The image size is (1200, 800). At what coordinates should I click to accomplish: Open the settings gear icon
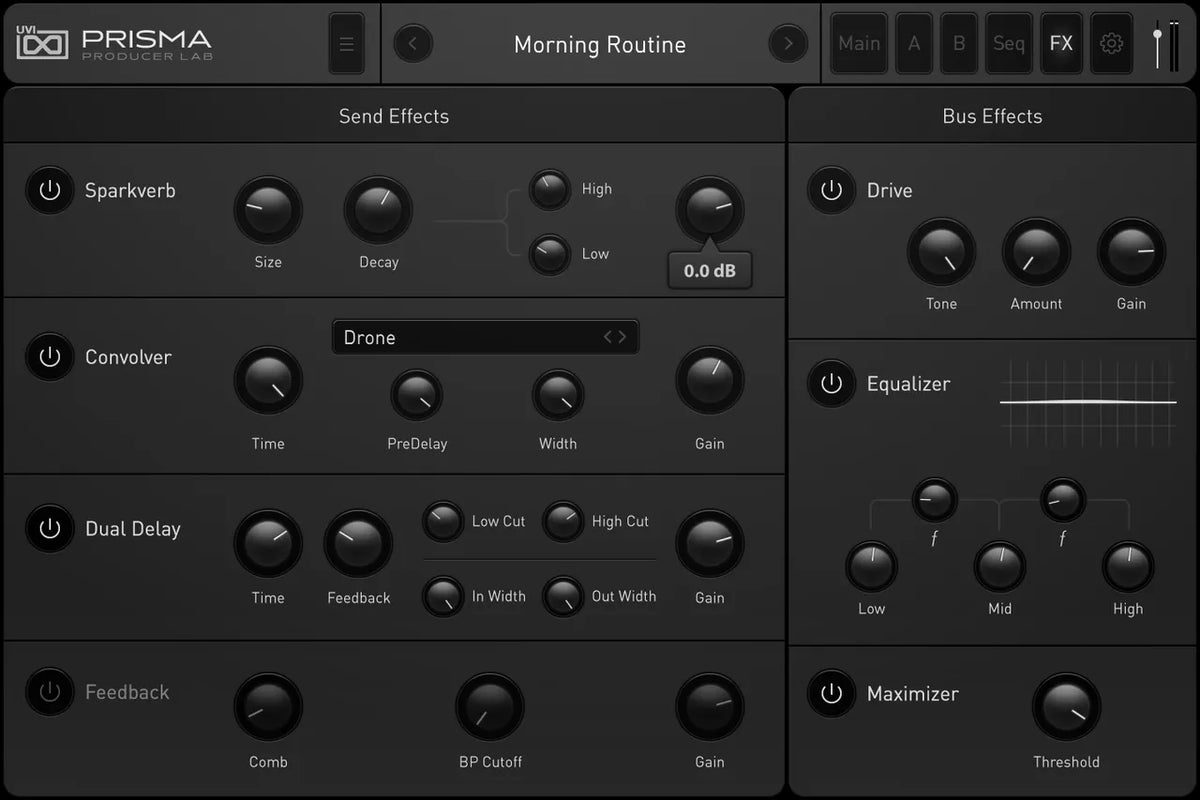click(x=1111, y=44)
